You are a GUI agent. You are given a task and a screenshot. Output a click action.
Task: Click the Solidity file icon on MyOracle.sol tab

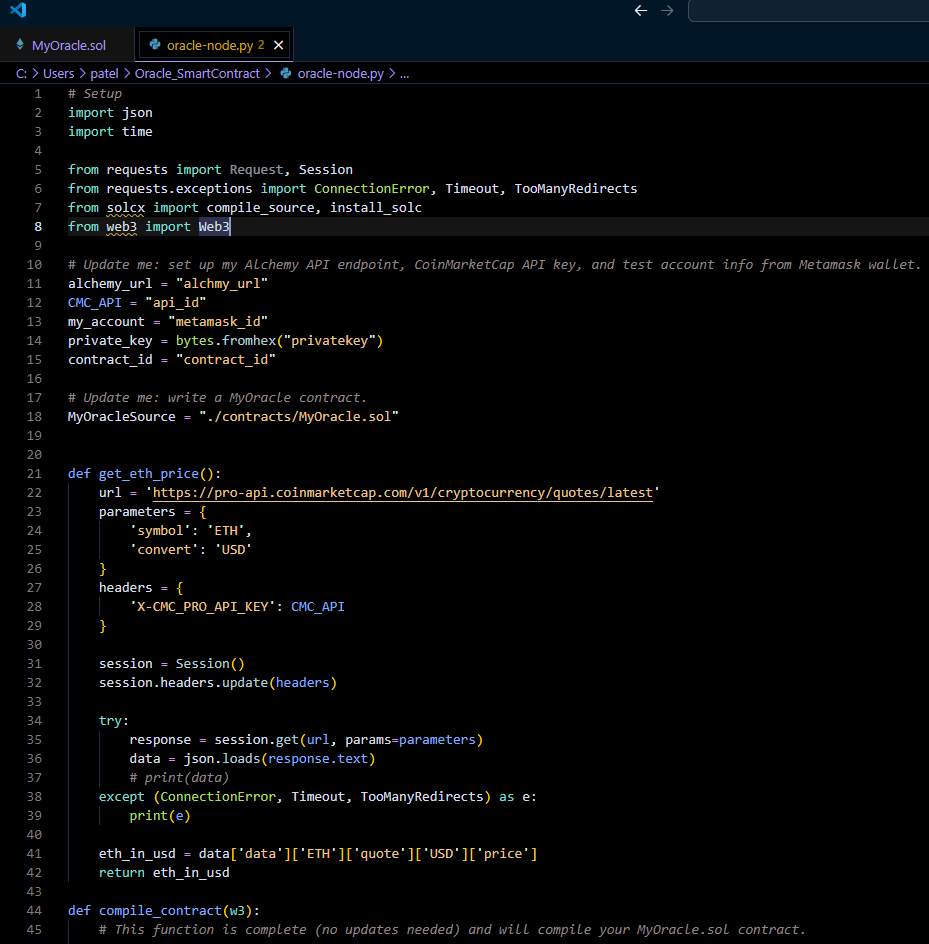pyautogui.click(x=20, y=45)
